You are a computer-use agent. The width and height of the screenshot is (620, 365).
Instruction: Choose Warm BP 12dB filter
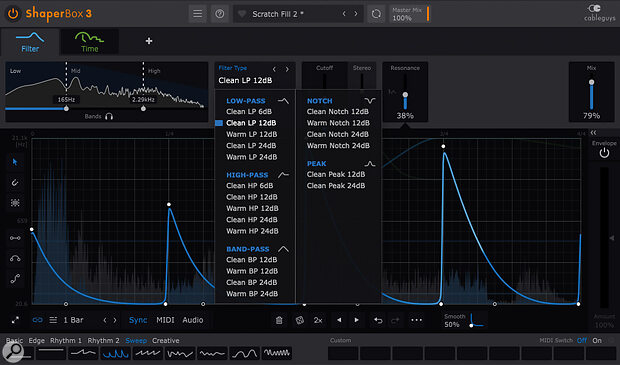(252, 271)
